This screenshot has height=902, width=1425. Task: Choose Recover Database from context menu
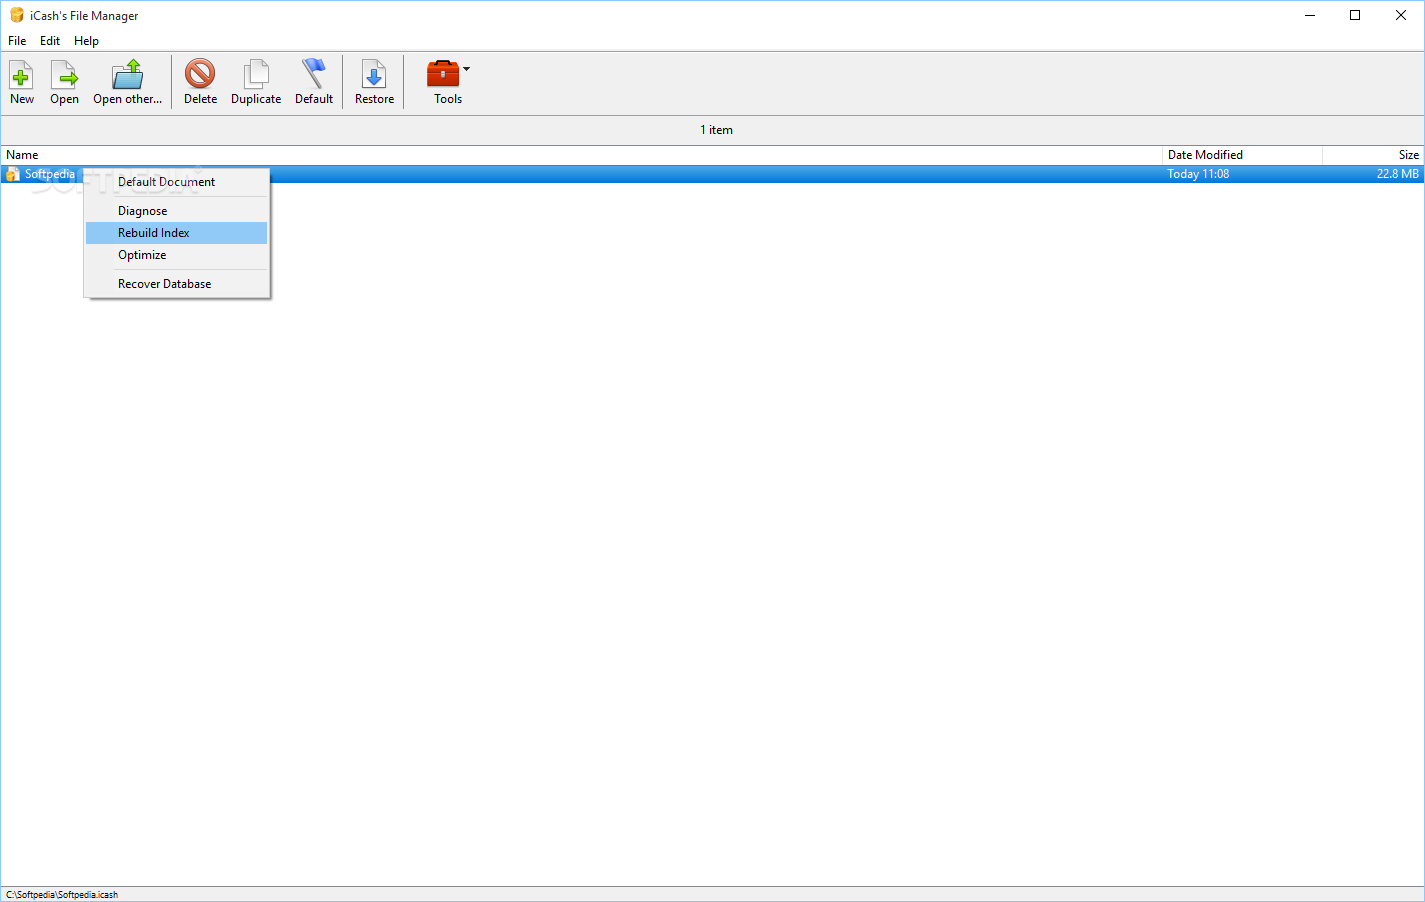(x=177, y=284)
